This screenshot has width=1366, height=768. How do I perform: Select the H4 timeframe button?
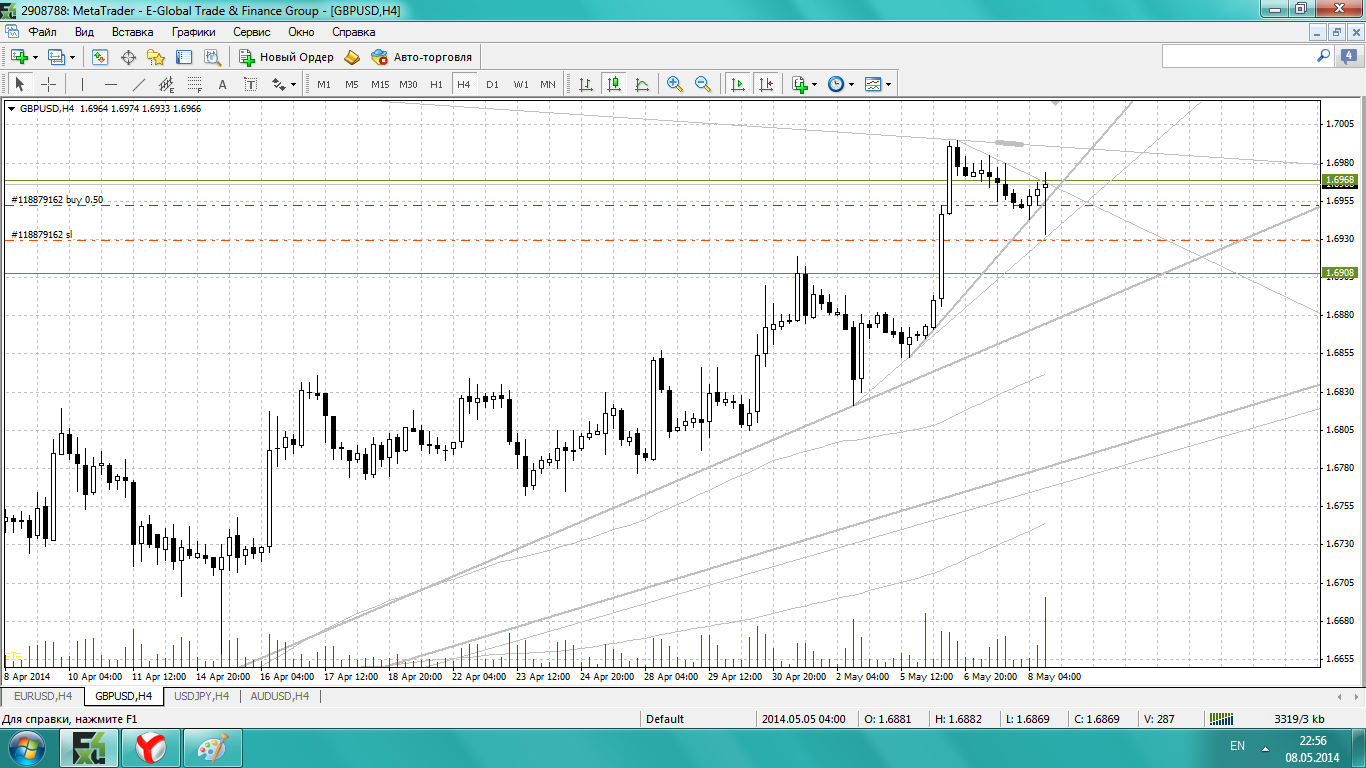464,84
